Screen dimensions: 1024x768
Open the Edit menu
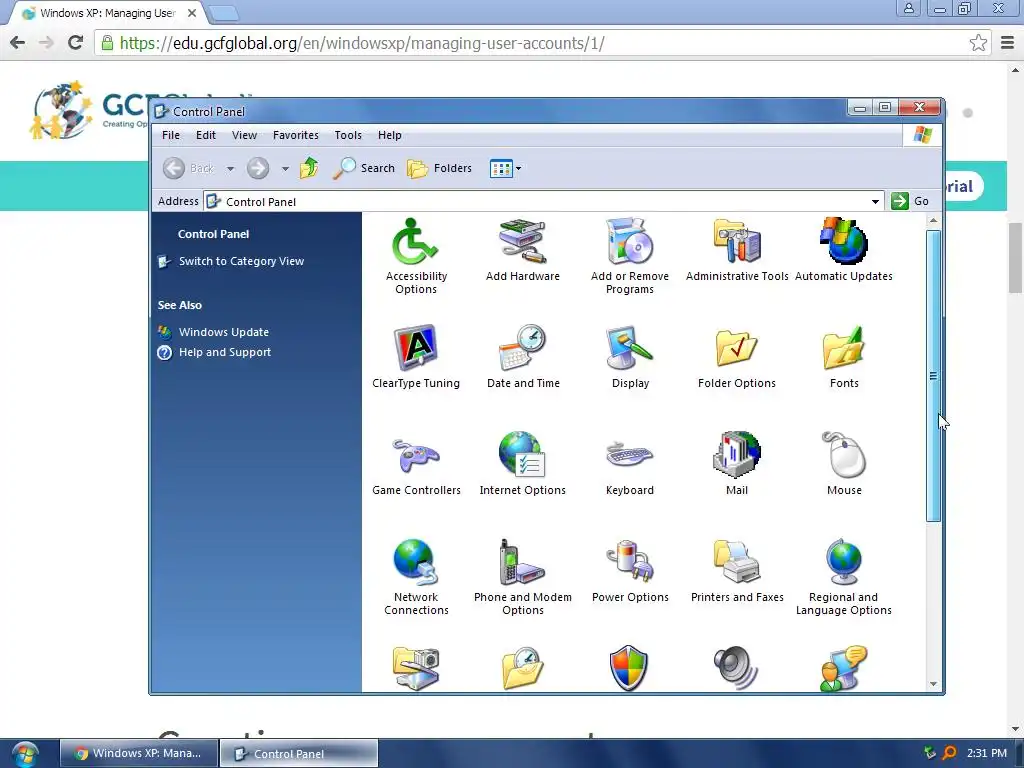[206, 135]
